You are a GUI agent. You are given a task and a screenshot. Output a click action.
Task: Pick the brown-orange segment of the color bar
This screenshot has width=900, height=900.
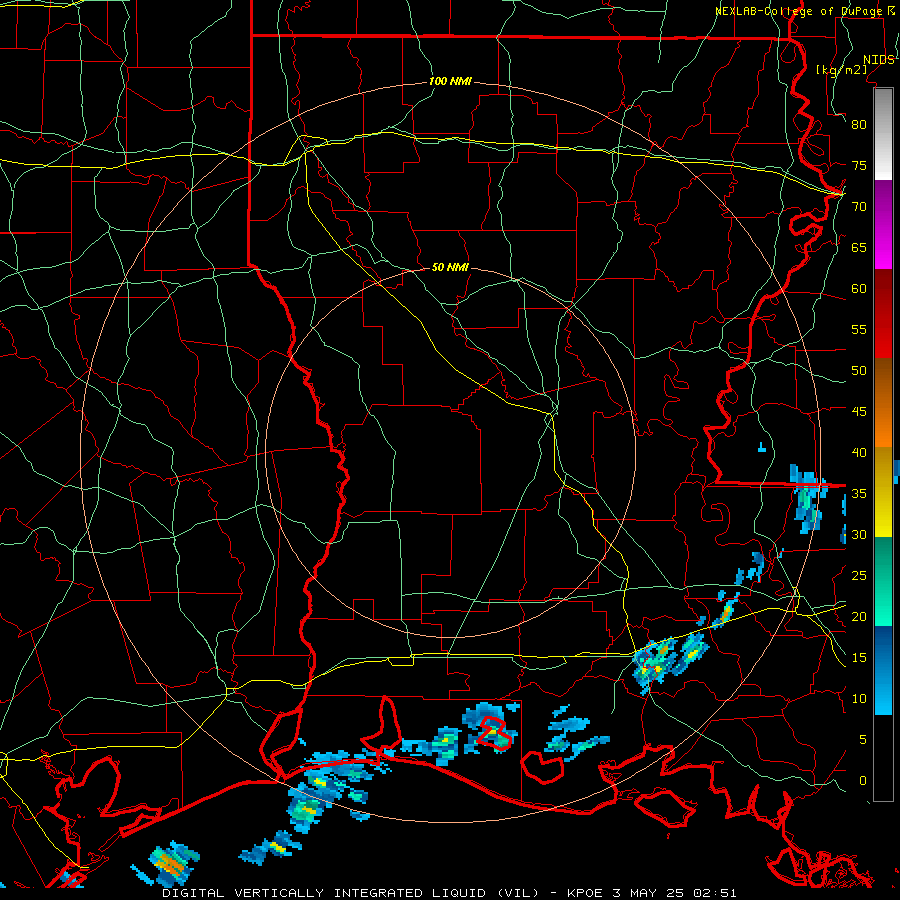[x=884, y=403]
